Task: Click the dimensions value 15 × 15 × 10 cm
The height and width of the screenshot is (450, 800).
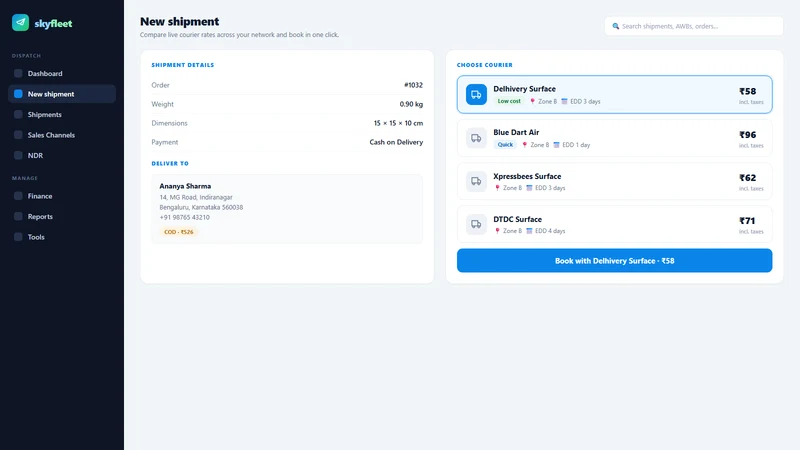Action: click(x=398, y=123)
